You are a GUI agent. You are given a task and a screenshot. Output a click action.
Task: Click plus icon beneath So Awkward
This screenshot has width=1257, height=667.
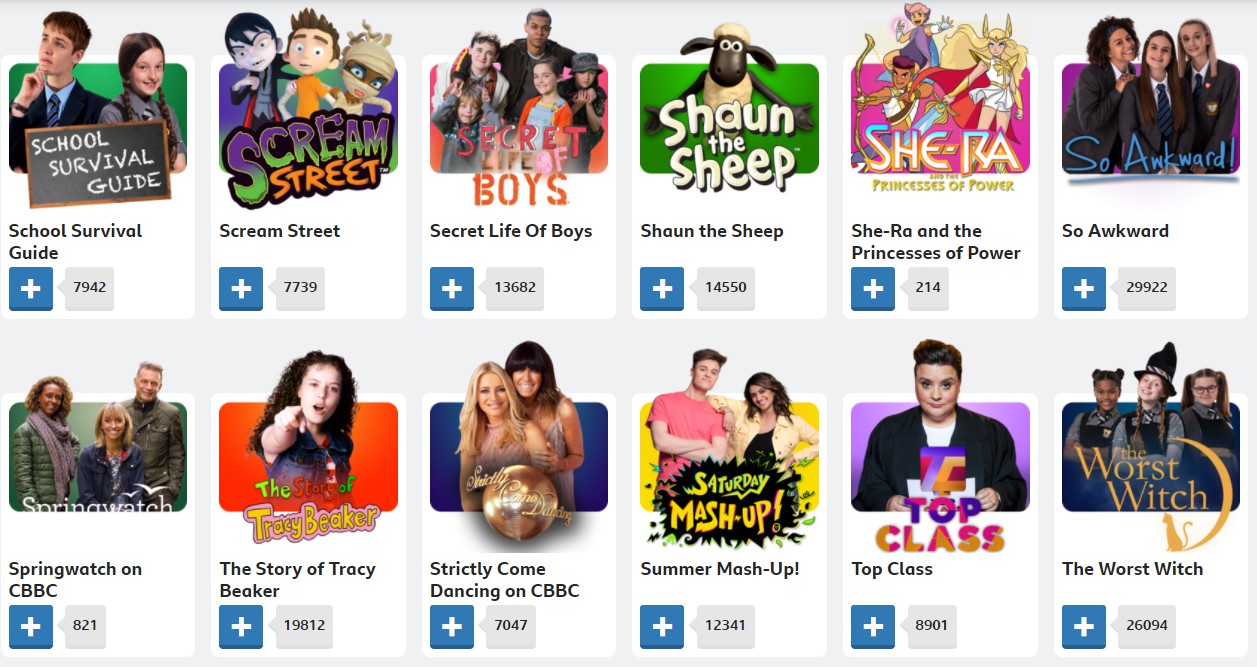pos(1084,289)
